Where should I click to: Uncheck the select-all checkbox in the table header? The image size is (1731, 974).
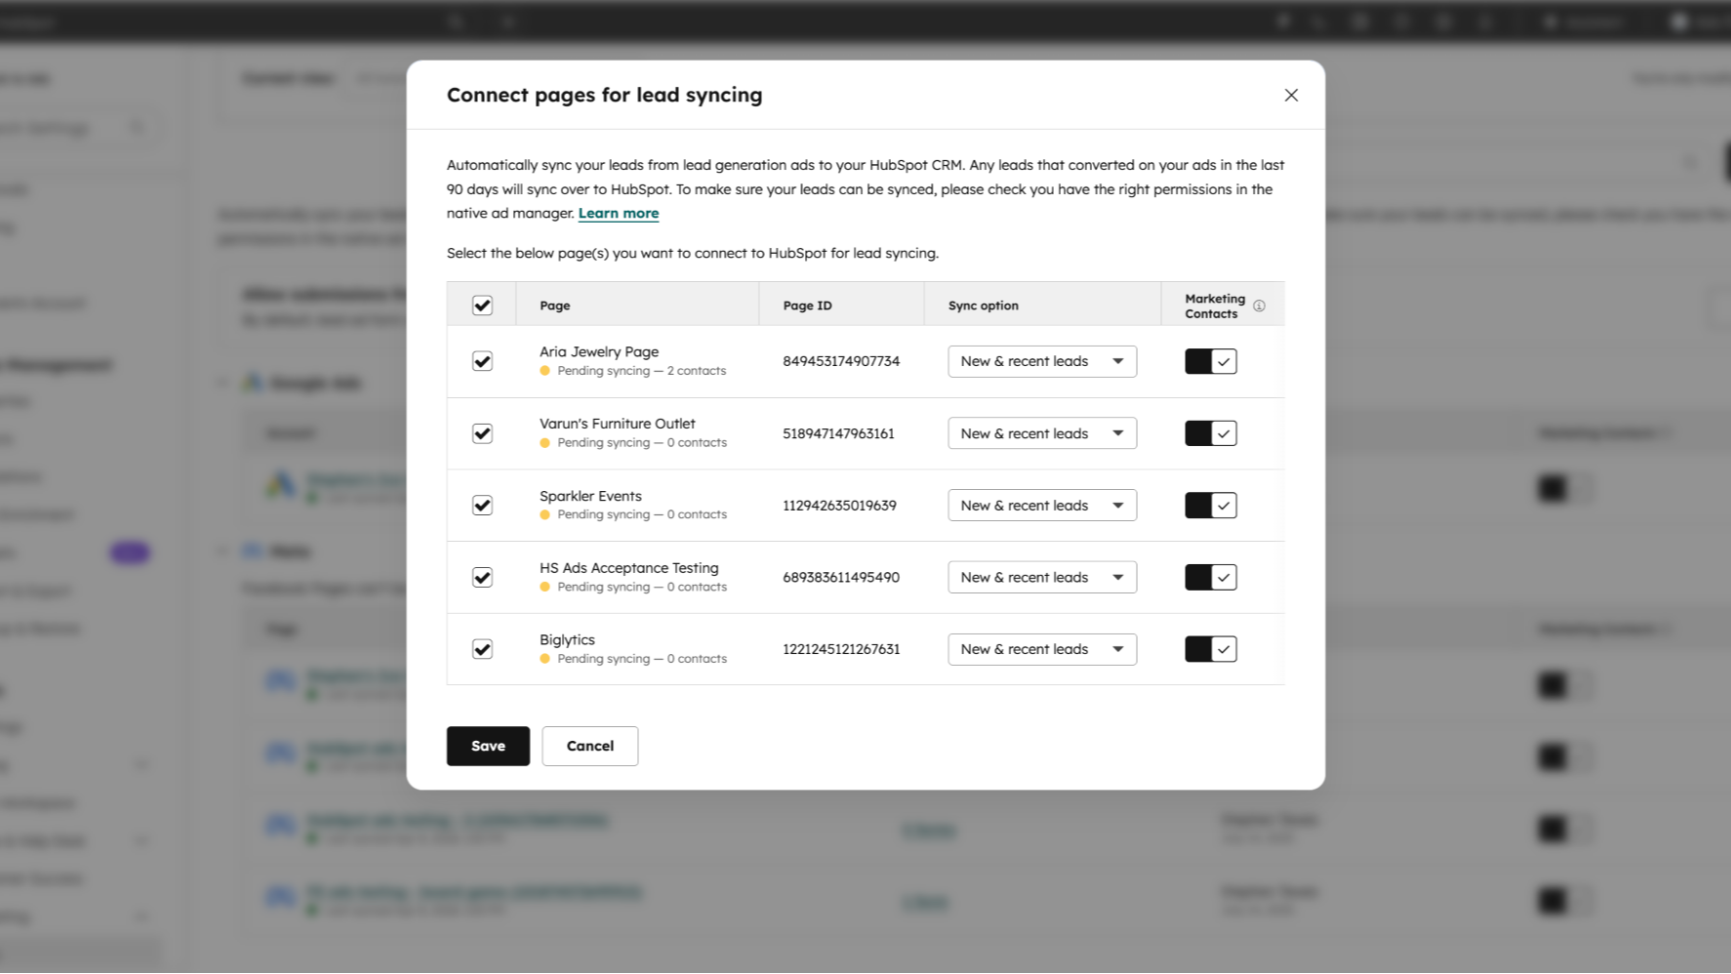482,305
